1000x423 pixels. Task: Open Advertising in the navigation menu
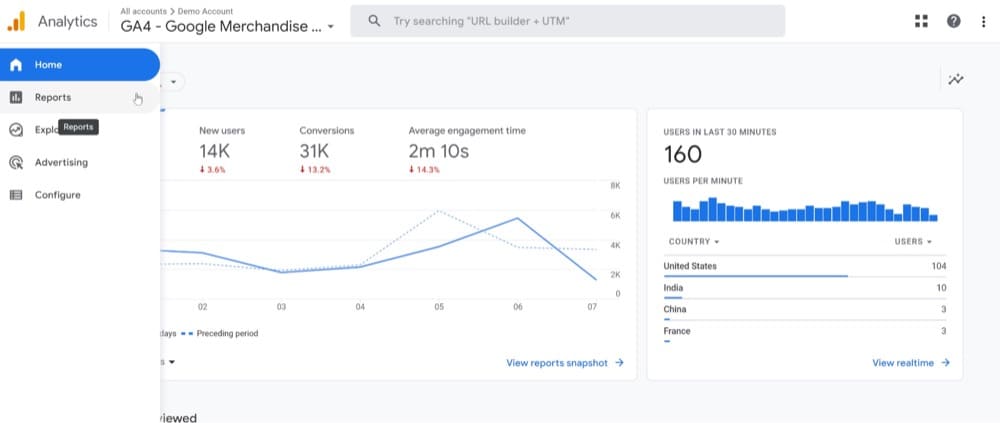pyautogui.click(x=80, y=163)
